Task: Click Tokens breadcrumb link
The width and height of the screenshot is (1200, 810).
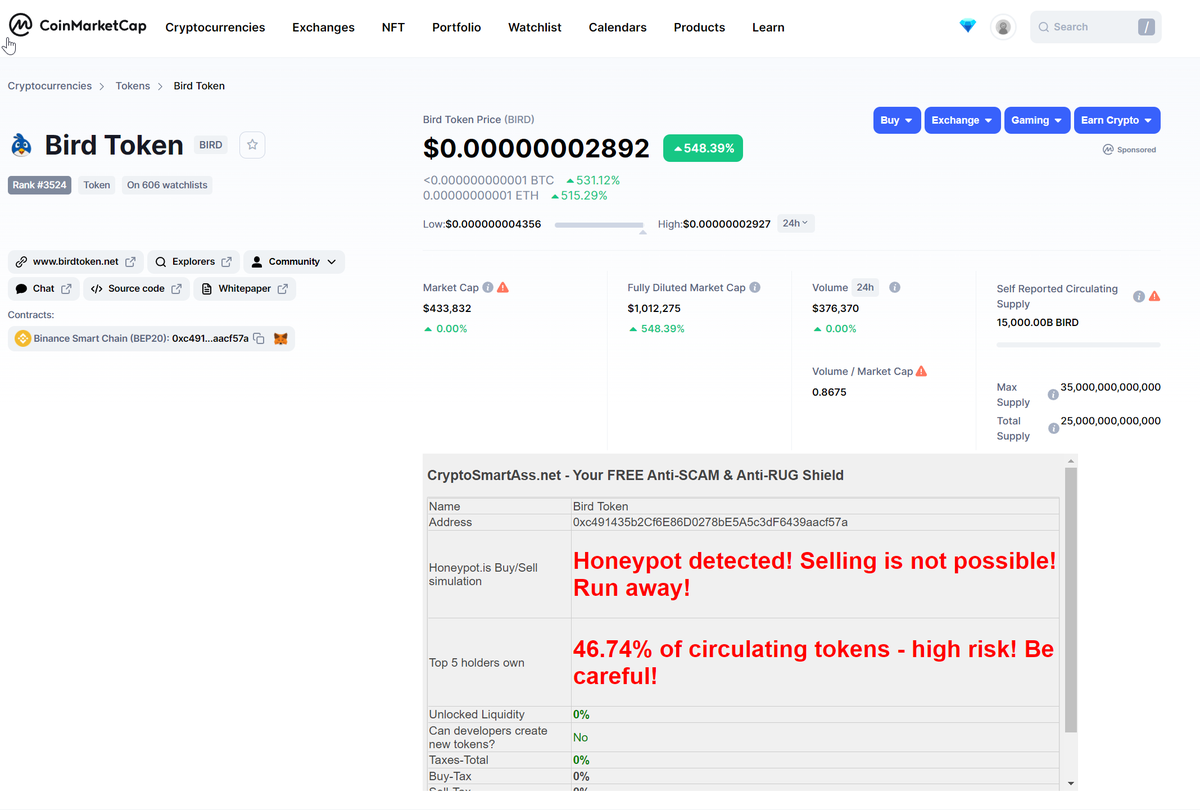Action: pyautogui.click(x=132, y=86)
